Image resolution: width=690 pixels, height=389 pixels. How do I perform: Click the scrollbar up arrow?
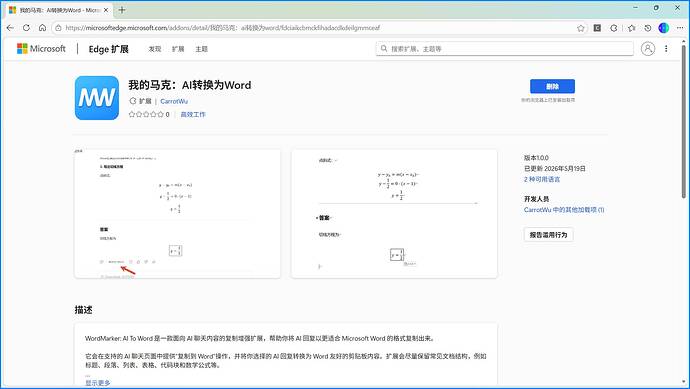pyautogui.click(x=683, y=41)
